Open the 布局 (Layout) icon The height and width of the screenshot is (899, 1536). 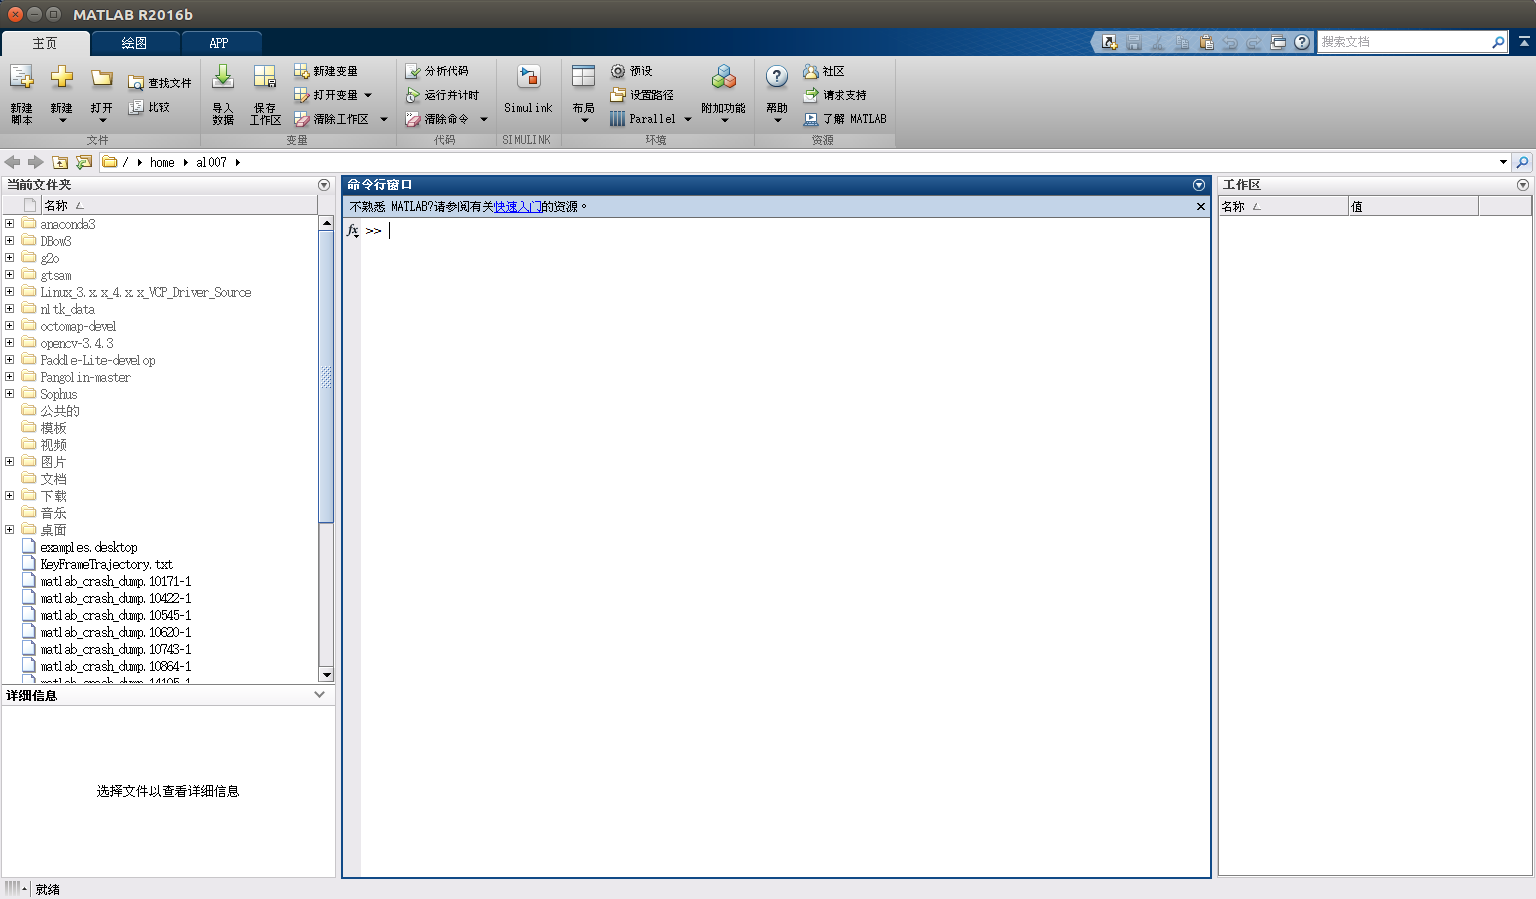[x=584, y=77]
